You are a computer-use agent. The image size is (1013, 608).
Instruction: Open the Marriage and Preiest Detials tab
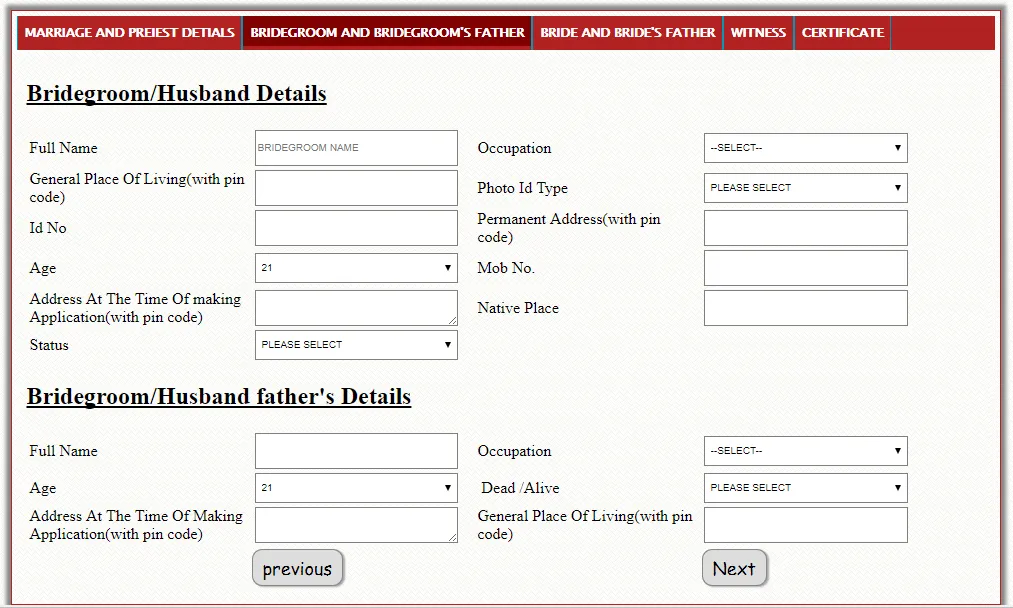[x=129, y=32]
